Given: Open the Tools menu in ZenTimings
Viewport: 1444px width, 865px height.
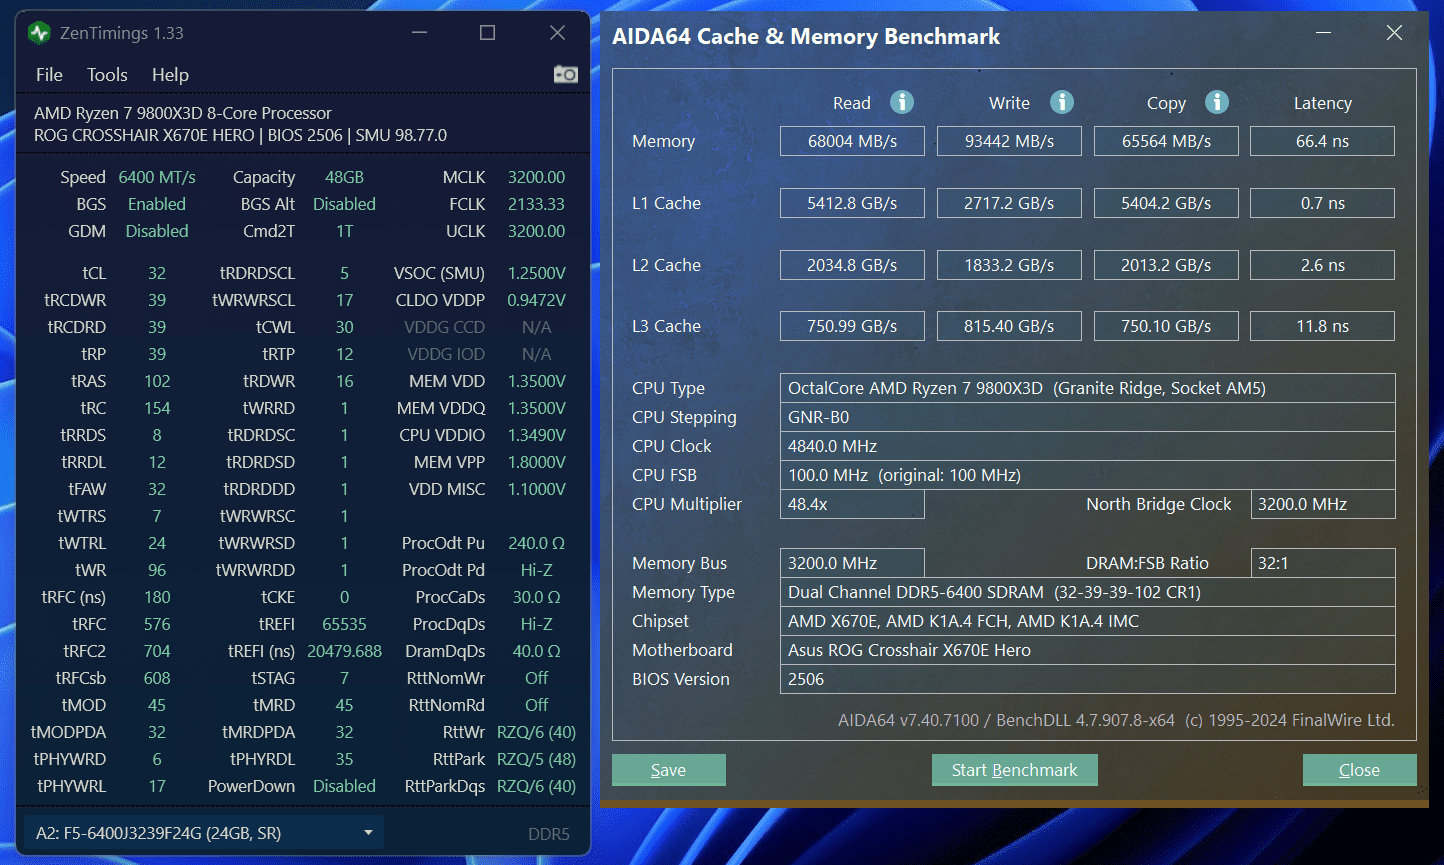Looking at the screenshot, I should [107, 75].
